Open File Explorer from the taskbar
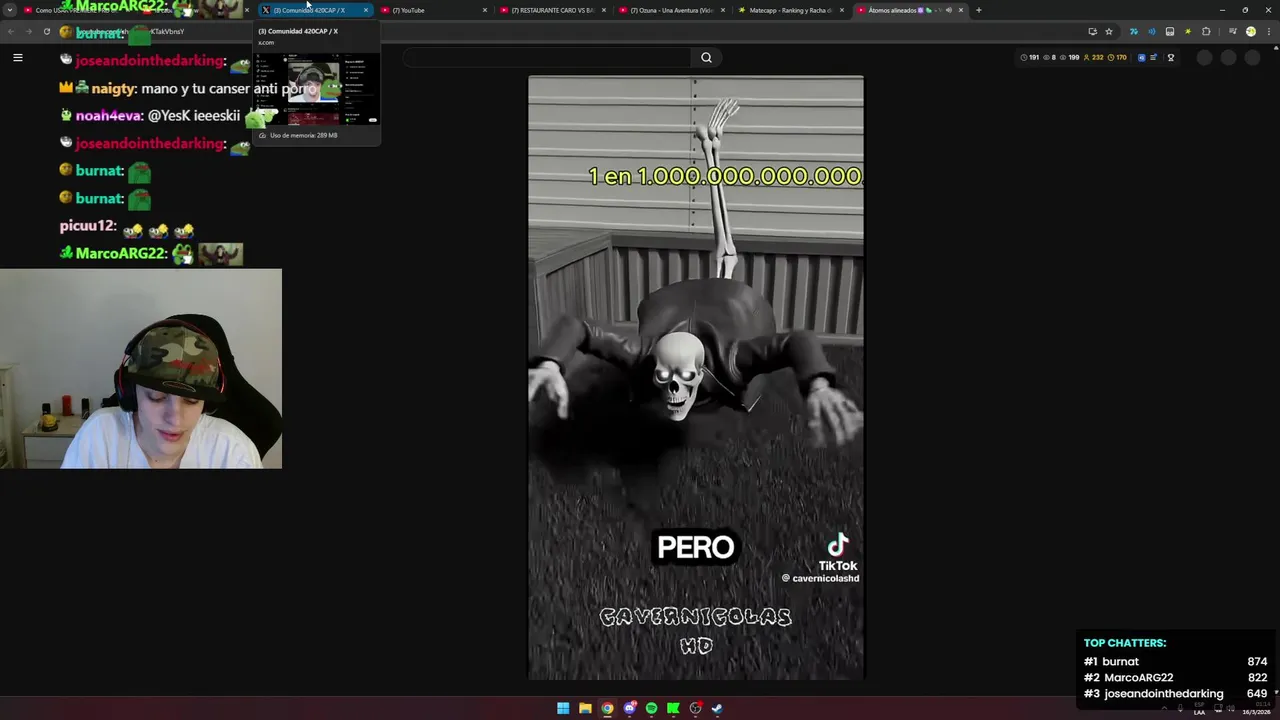The image size is (1280, 720). [585, 708]
